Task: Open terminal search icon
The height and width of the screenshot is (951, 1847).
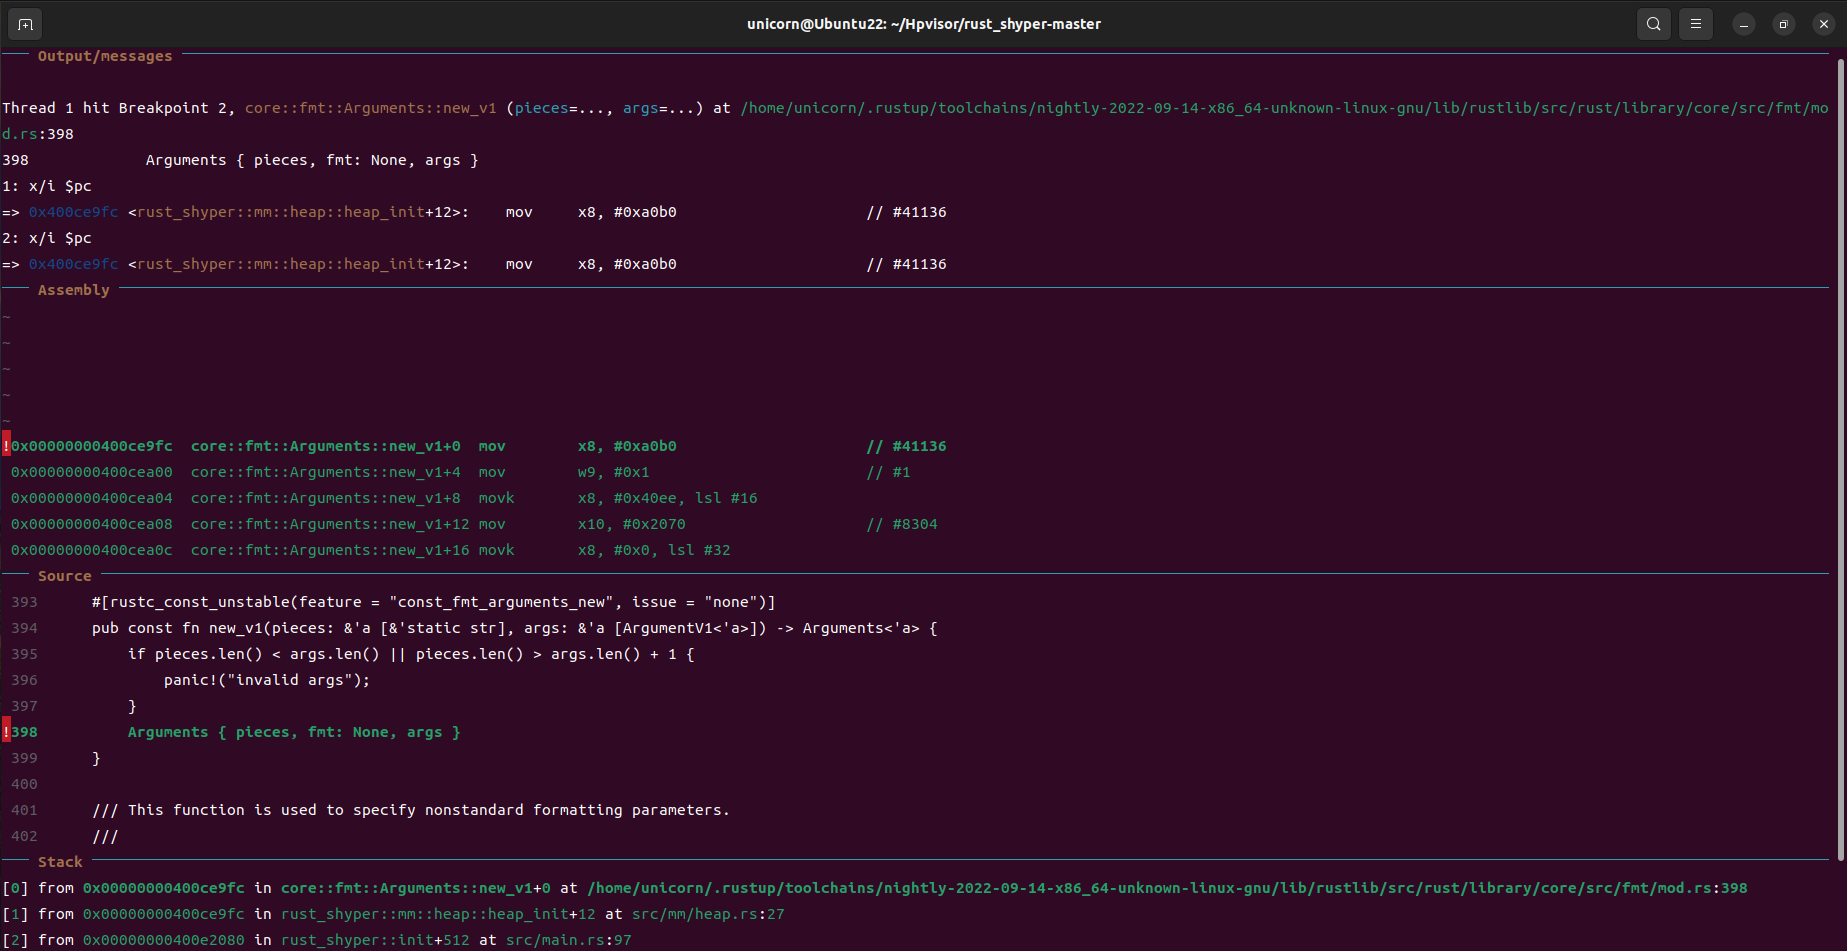Action: coord(1654,24)
